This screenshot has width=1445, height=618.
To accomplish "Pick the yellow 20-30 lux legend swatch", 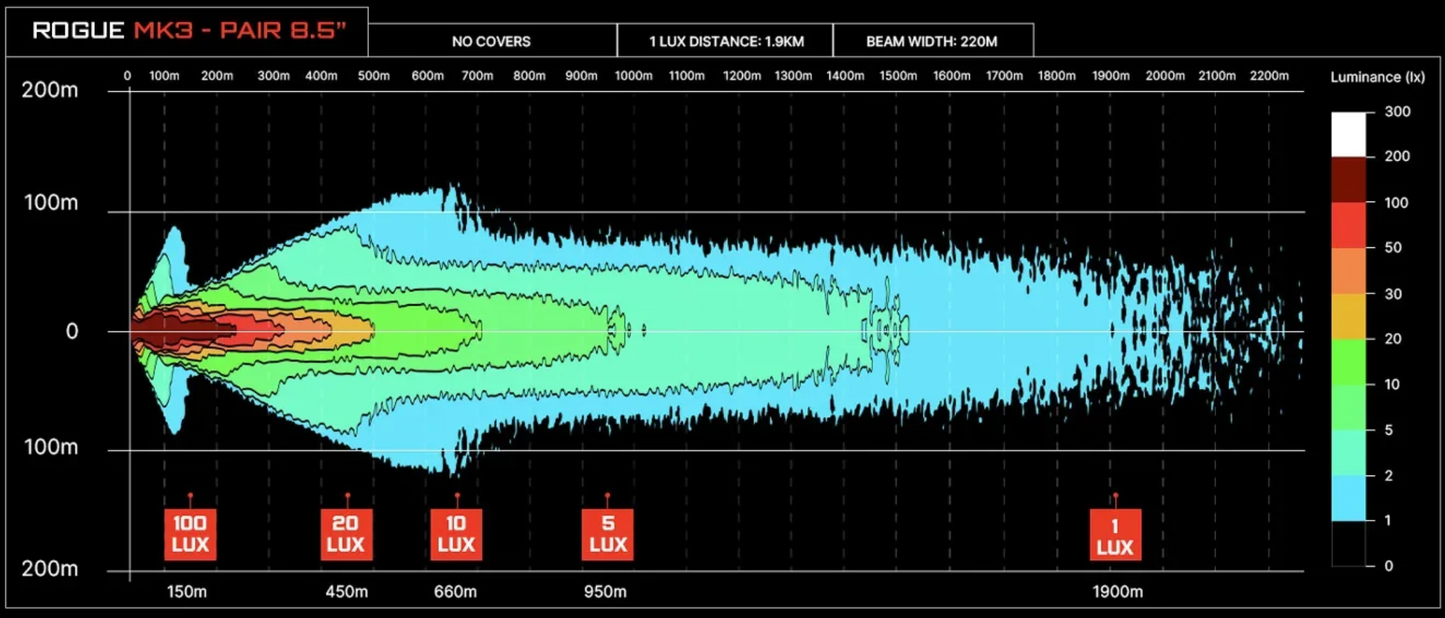I will pos(1357,316).
